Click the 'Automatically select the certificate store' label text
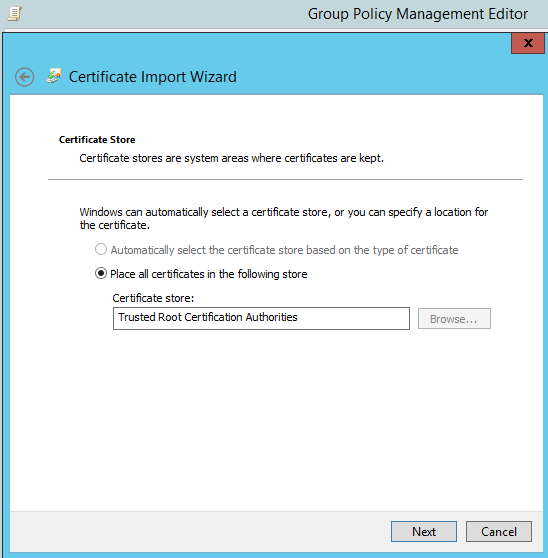The image size is (548, 558). click(x=284, y=250)
